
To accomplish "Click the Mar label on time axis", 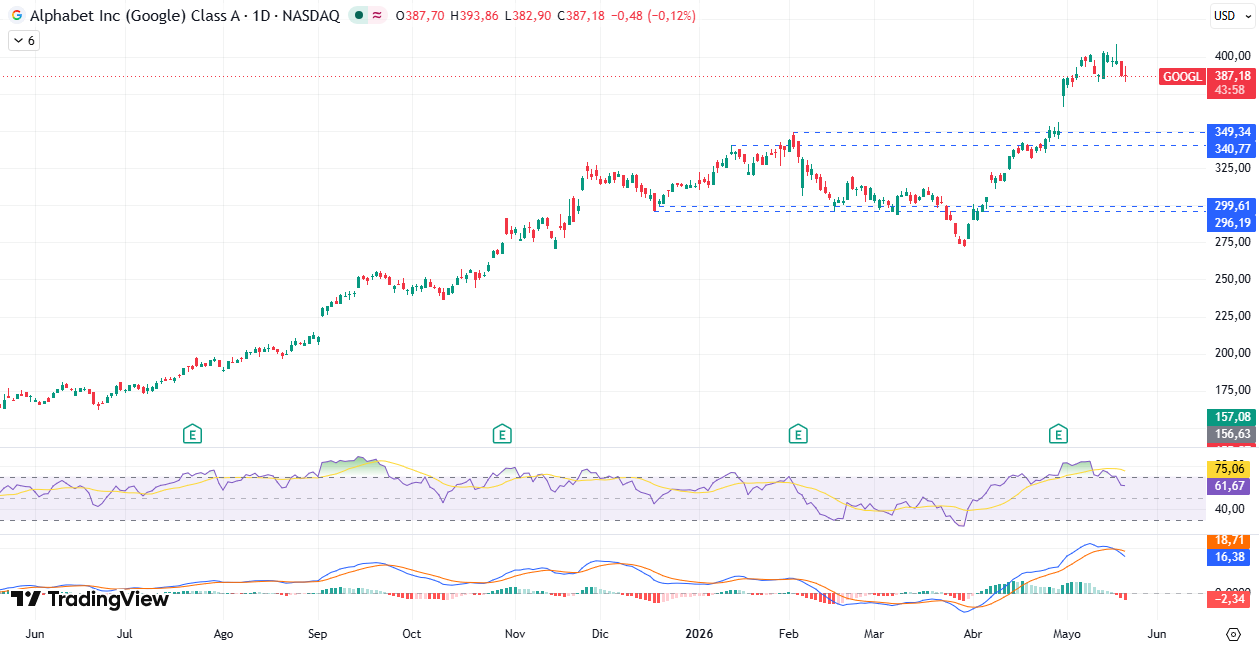I will 874,634.
